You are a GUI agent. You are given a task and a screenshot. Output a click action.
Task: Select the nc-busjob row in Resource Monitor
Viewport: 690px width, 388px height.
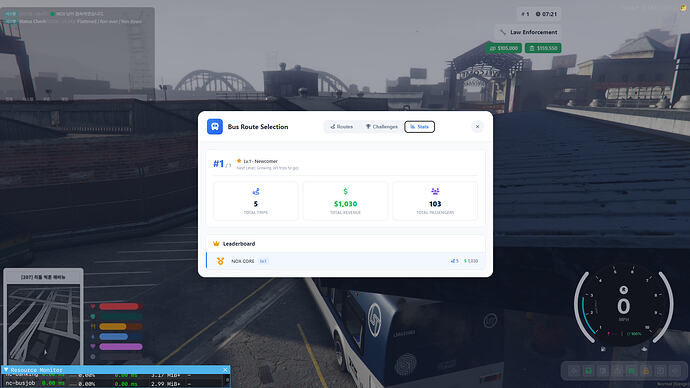pos(113,384)
